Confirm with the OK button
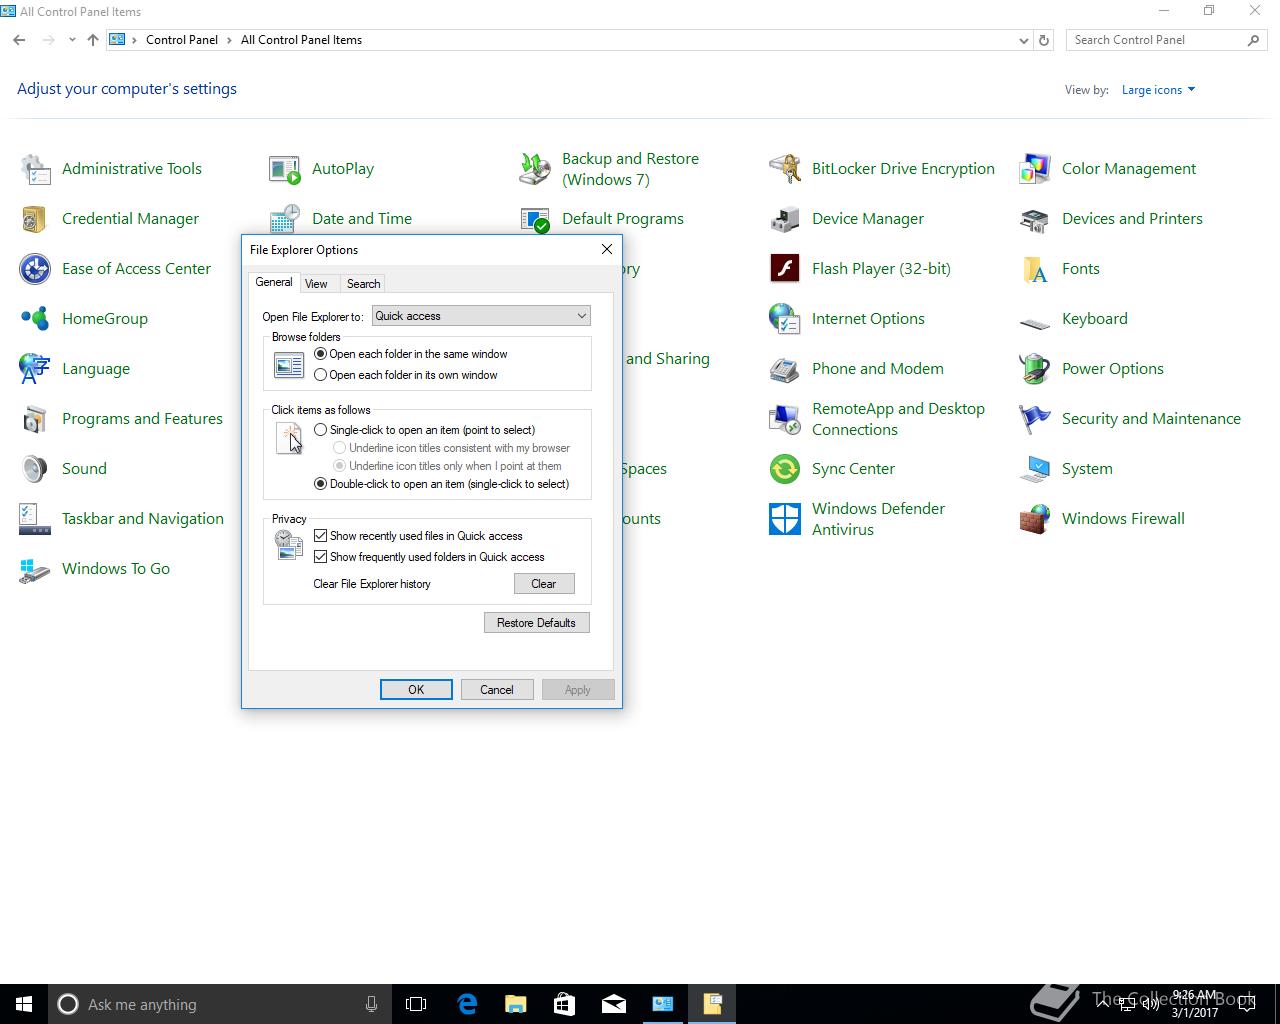Image resolution: width=1280 pixels, height=1024 pixels. tap(416, 690)
